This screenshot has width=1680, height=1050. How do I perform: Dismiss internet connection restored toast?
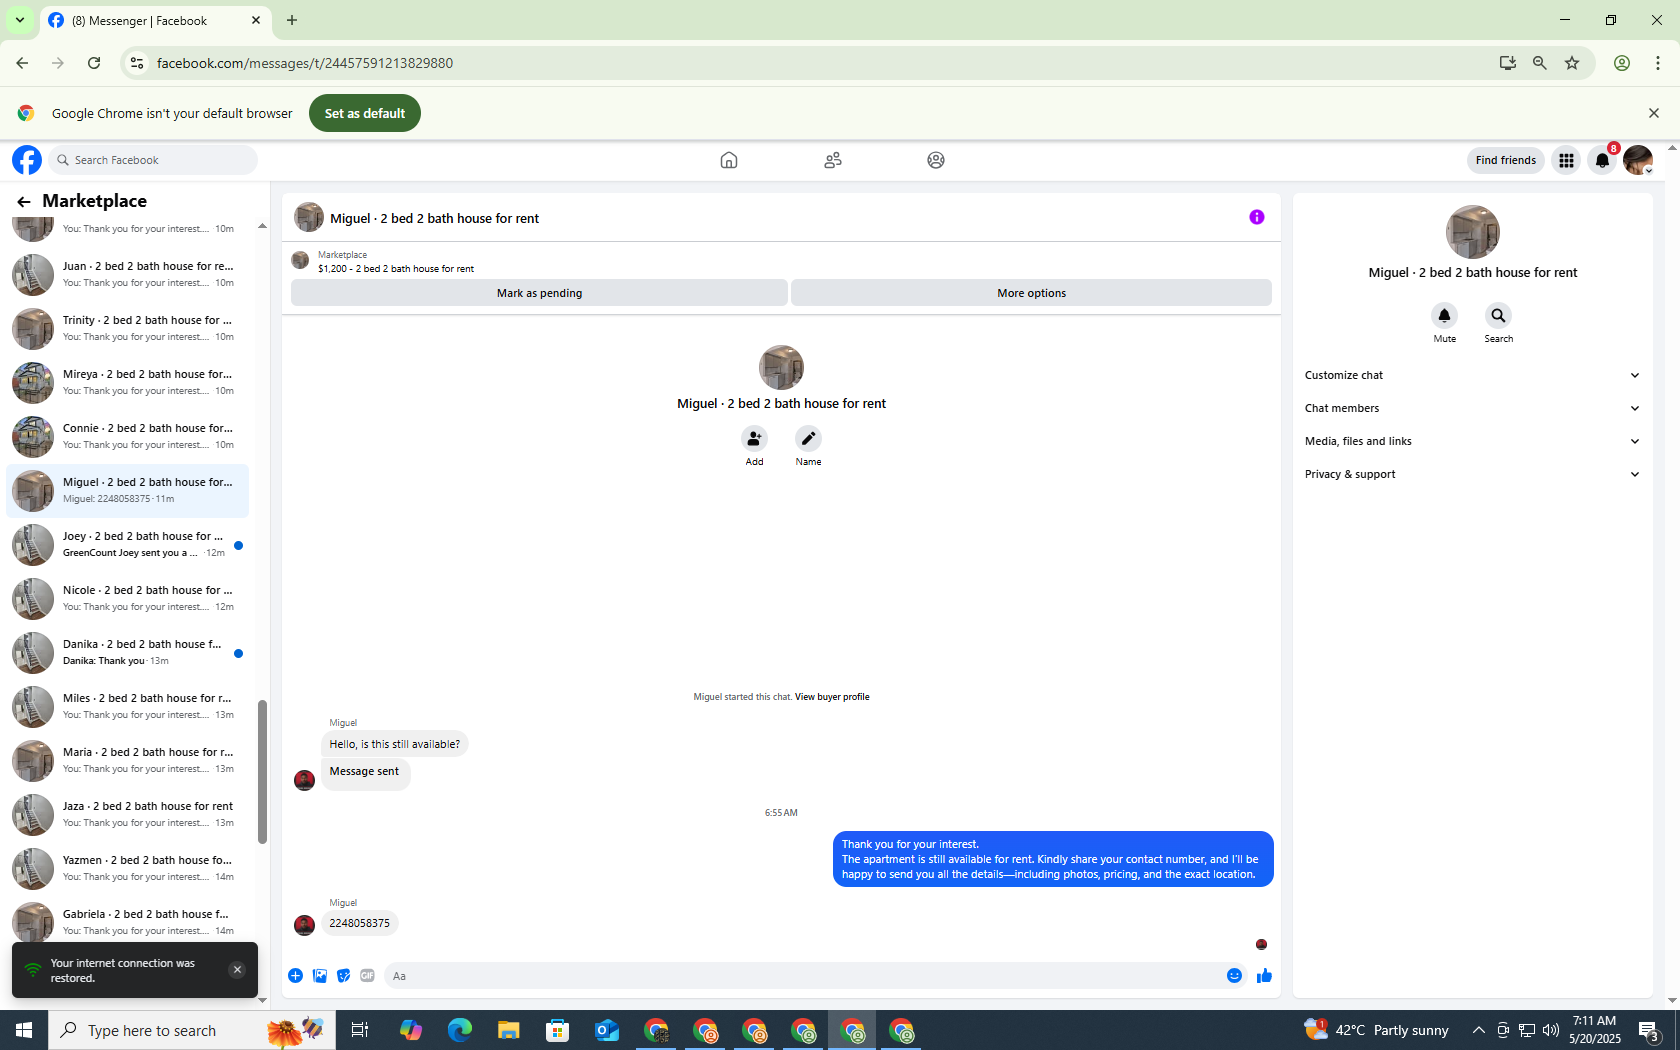237,969
